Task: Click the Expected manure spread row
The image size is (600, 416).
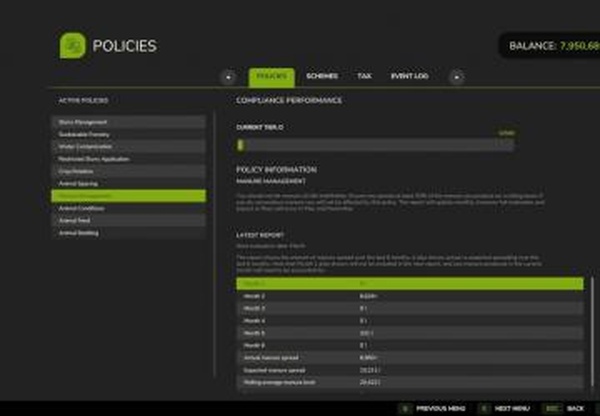Action: pyautogui.click(x=410, y=370)
